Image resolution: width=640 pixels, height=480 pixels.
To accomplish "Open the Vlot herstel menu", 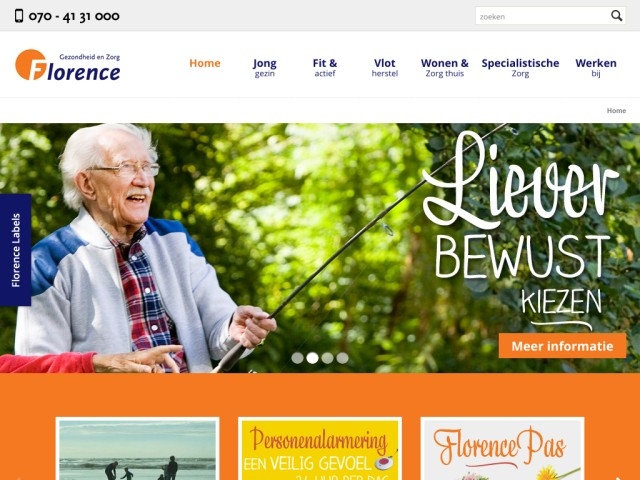I will pyautogui.click(x=384, y=68).
